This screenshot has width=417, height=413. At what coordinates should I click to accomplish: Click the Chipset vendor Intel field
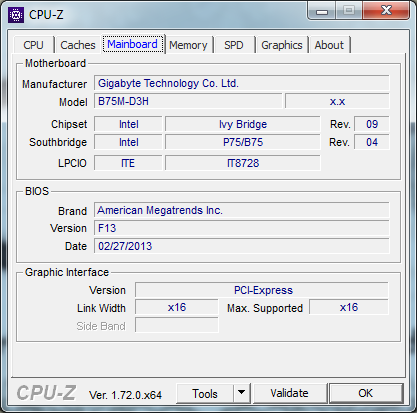coord(128,124)
